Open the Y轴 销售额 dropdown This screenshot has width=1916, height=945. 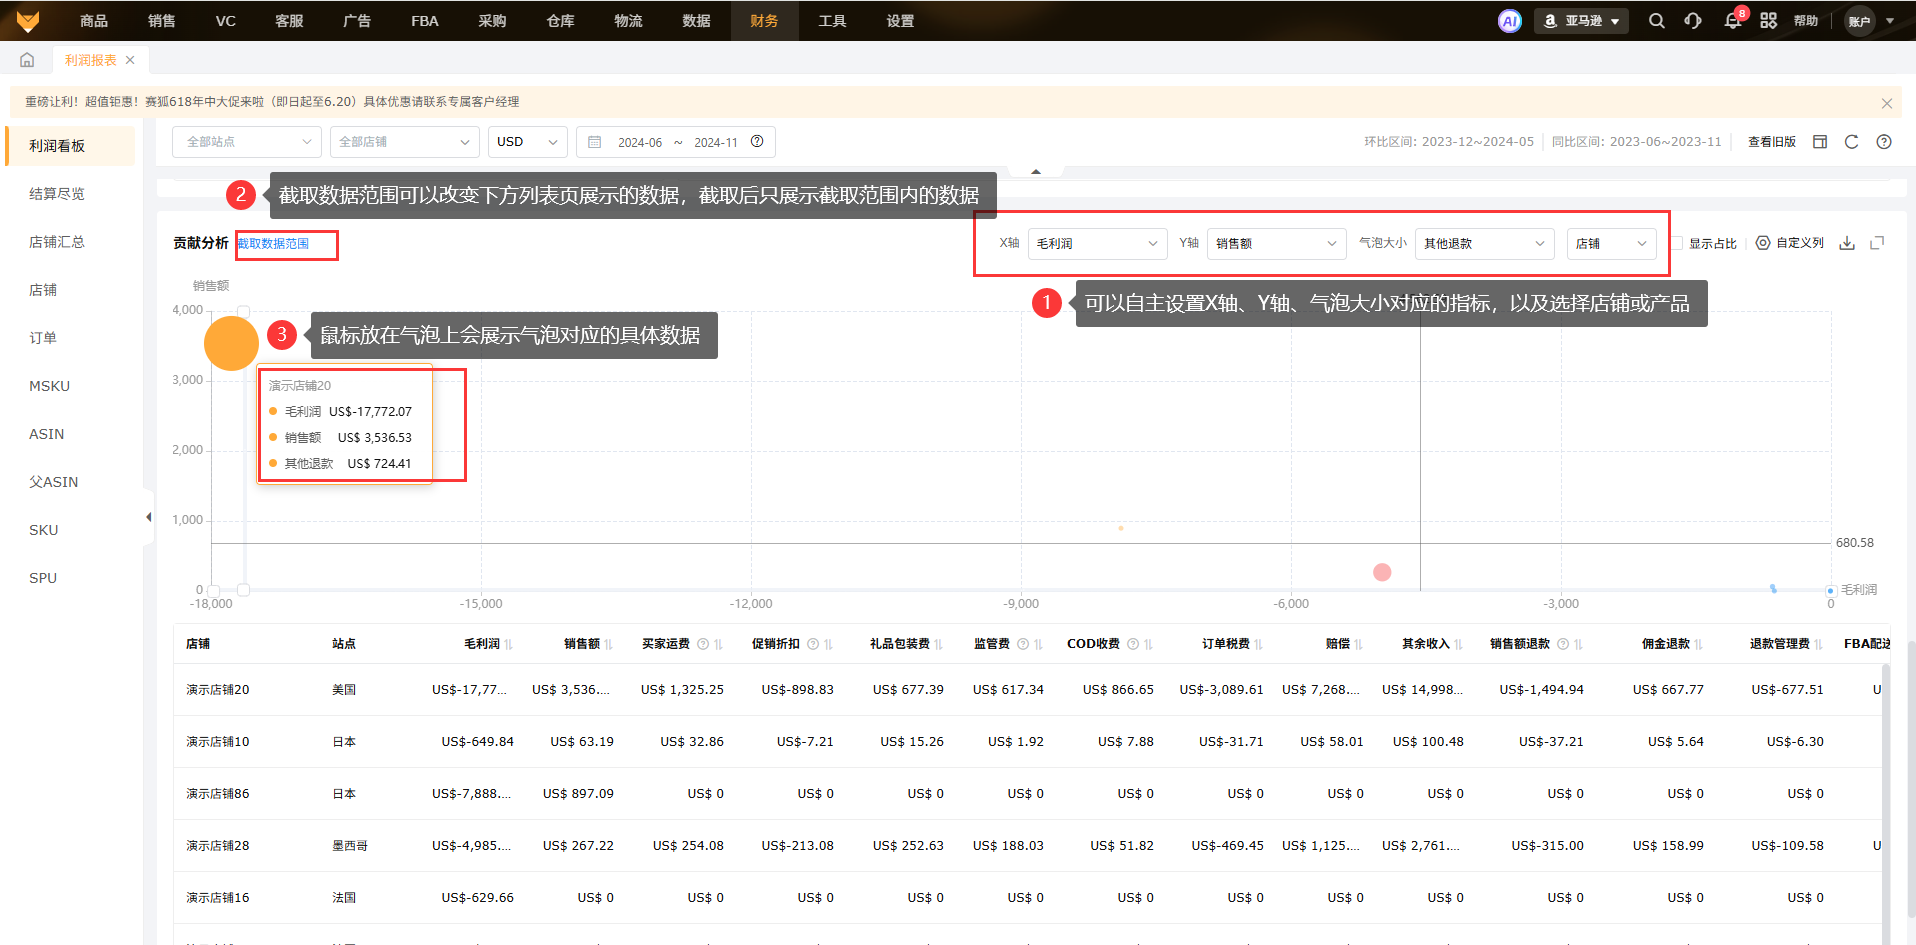[x=1276, y=244]
